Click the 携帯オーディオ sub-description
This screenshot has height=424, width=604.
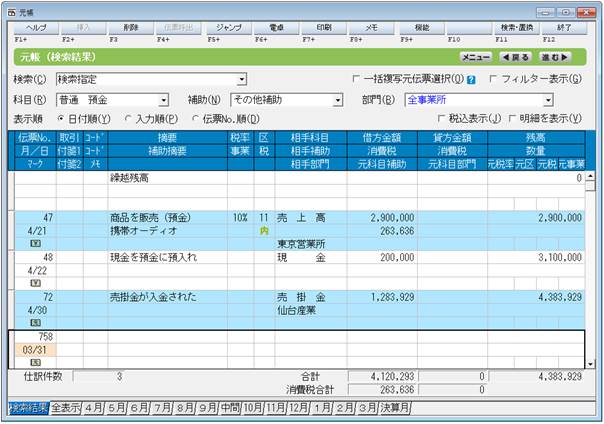[x=143, y=231]
